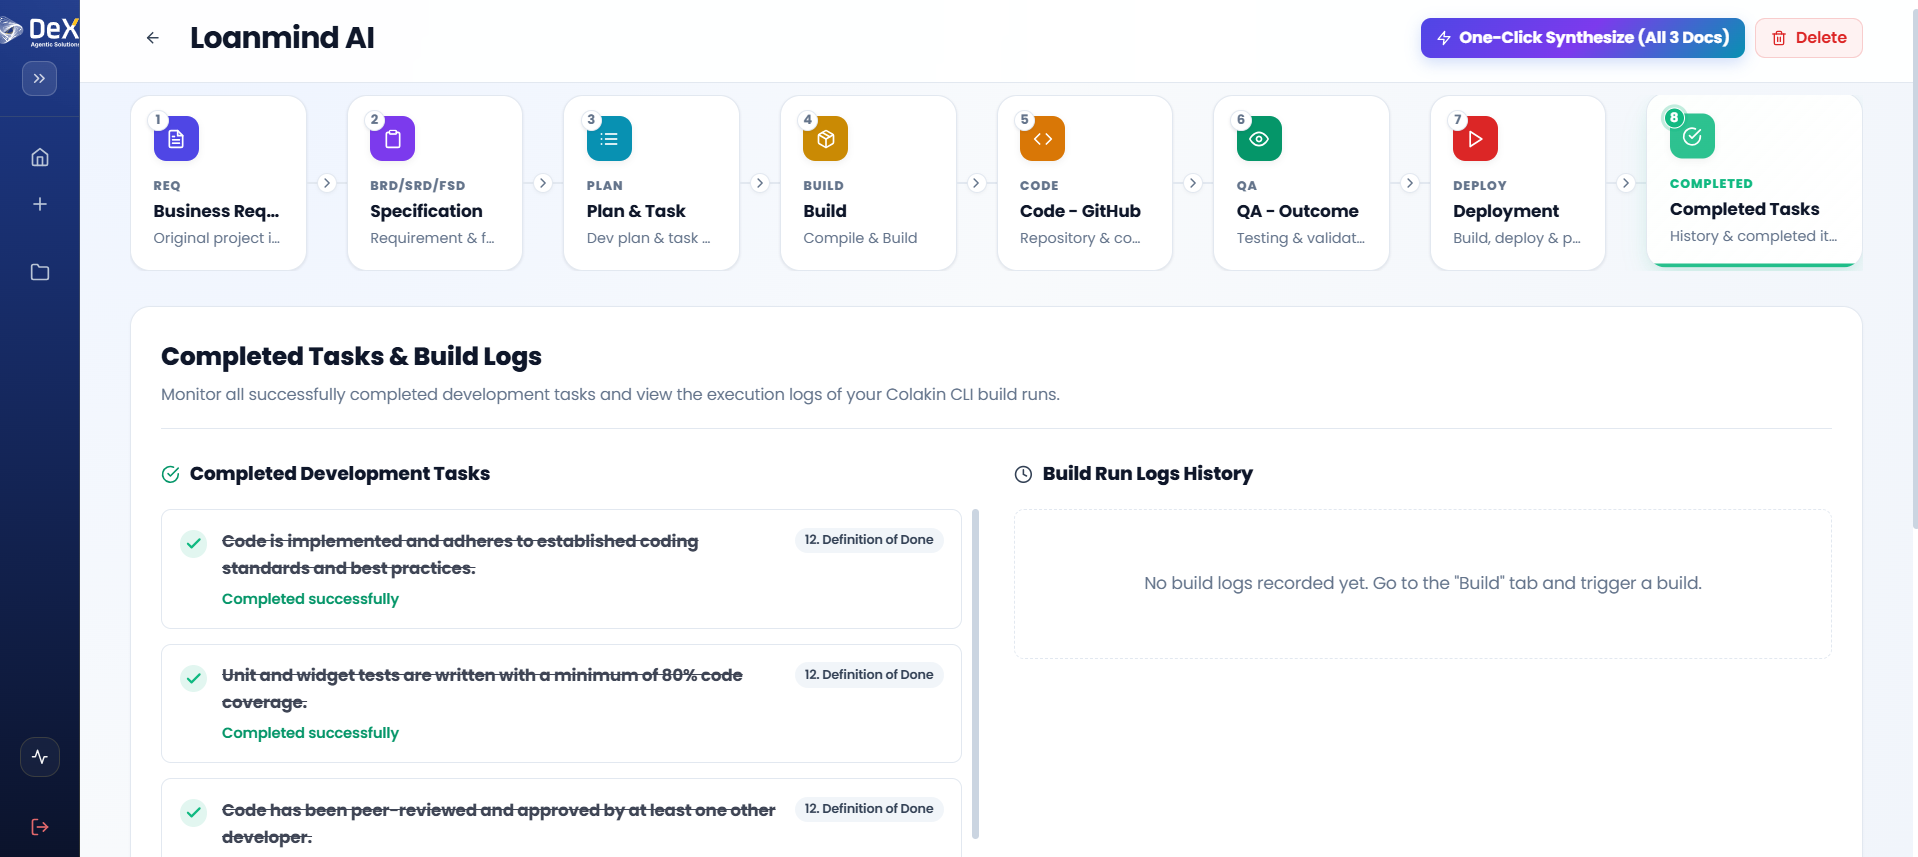The image size is (1918, 857).
Task: Click the 'Build Run Logs History' heading
Action: click(x=1147, y=474)
